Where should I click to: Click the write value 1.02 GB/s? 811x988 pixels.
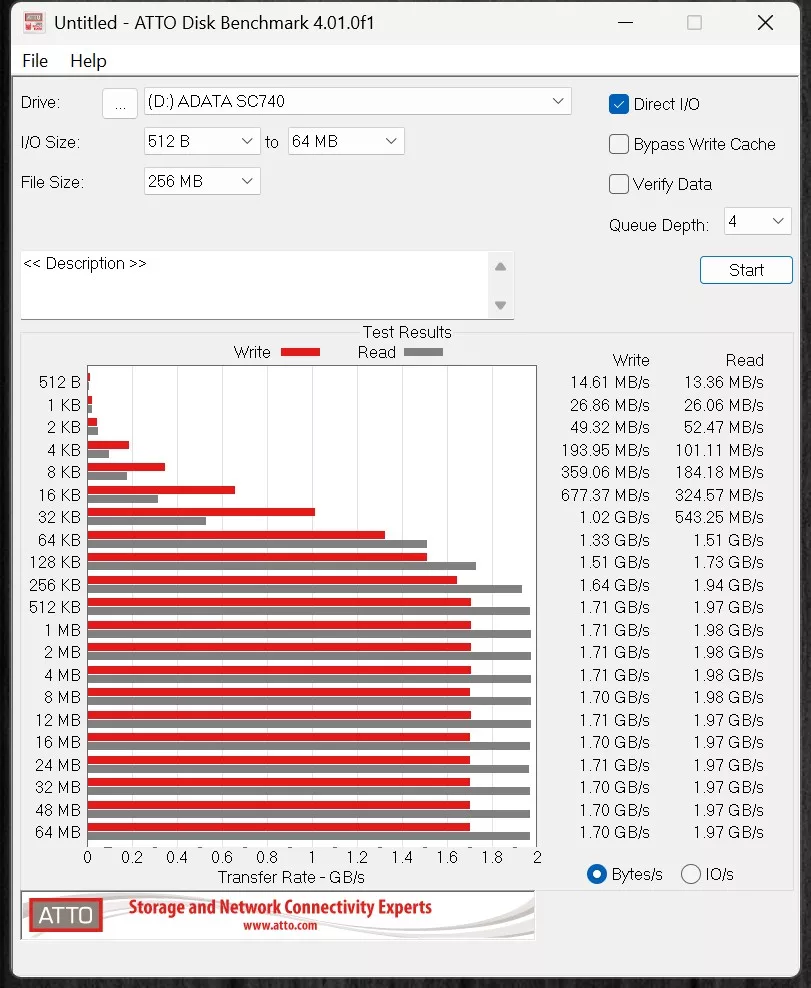point(614,517)
